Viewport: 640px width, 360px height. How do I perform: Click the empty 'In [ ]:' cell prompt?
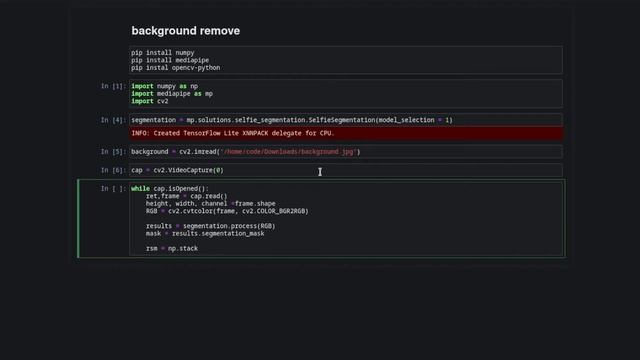click(113, 189)
